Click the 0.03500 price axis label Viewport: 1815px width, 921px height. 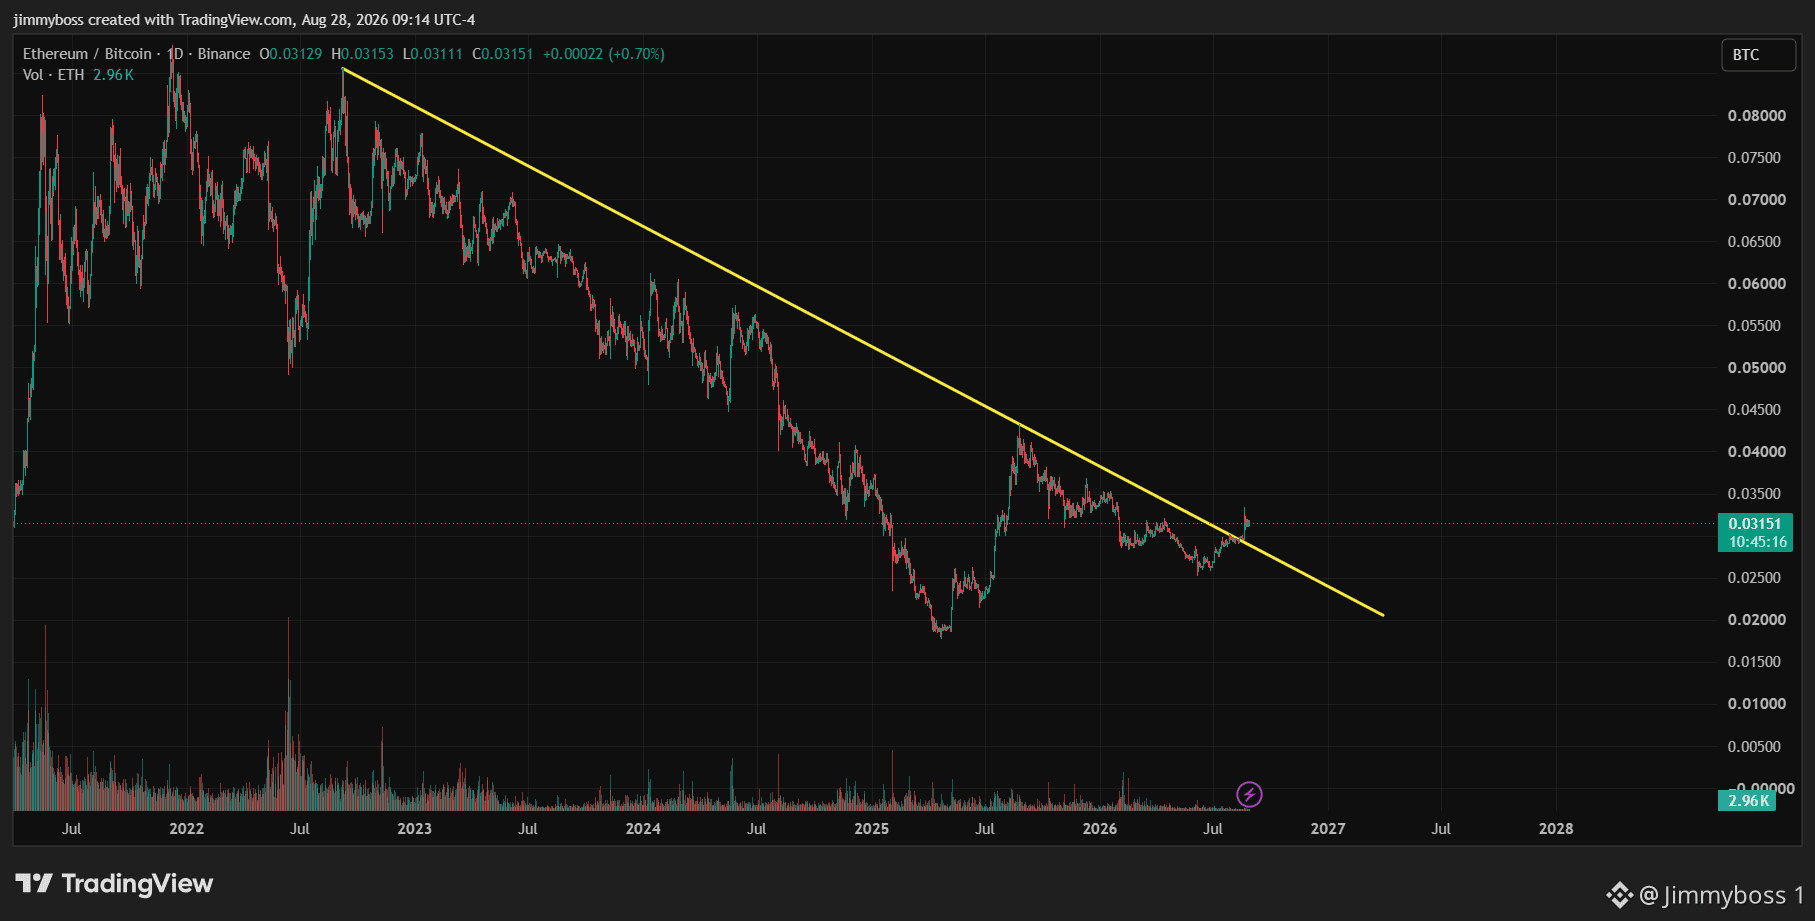1756,494
